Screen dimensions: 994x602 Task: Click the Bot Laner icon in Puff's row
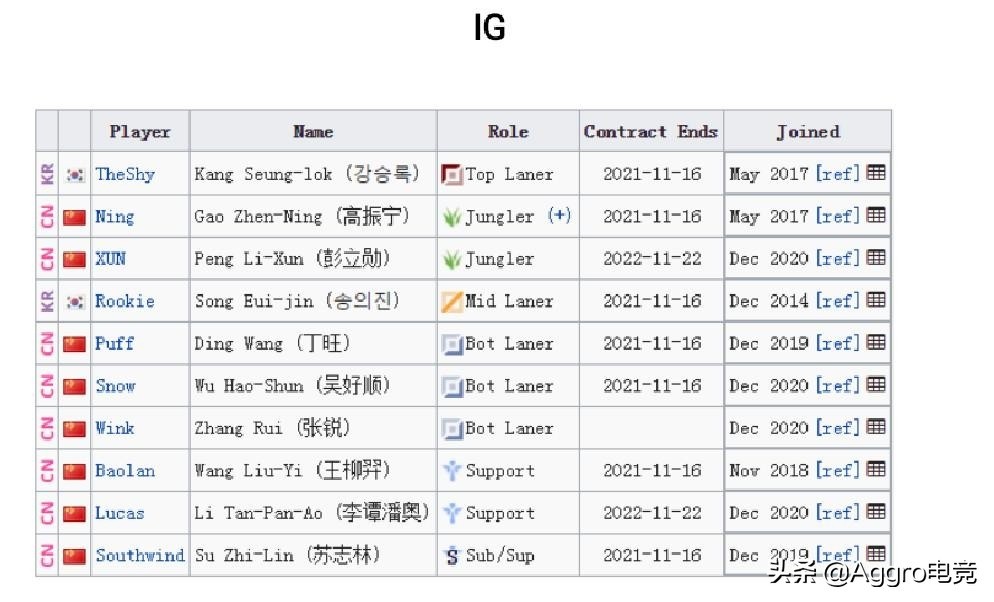pyautogui.click(x=451, y=344)
